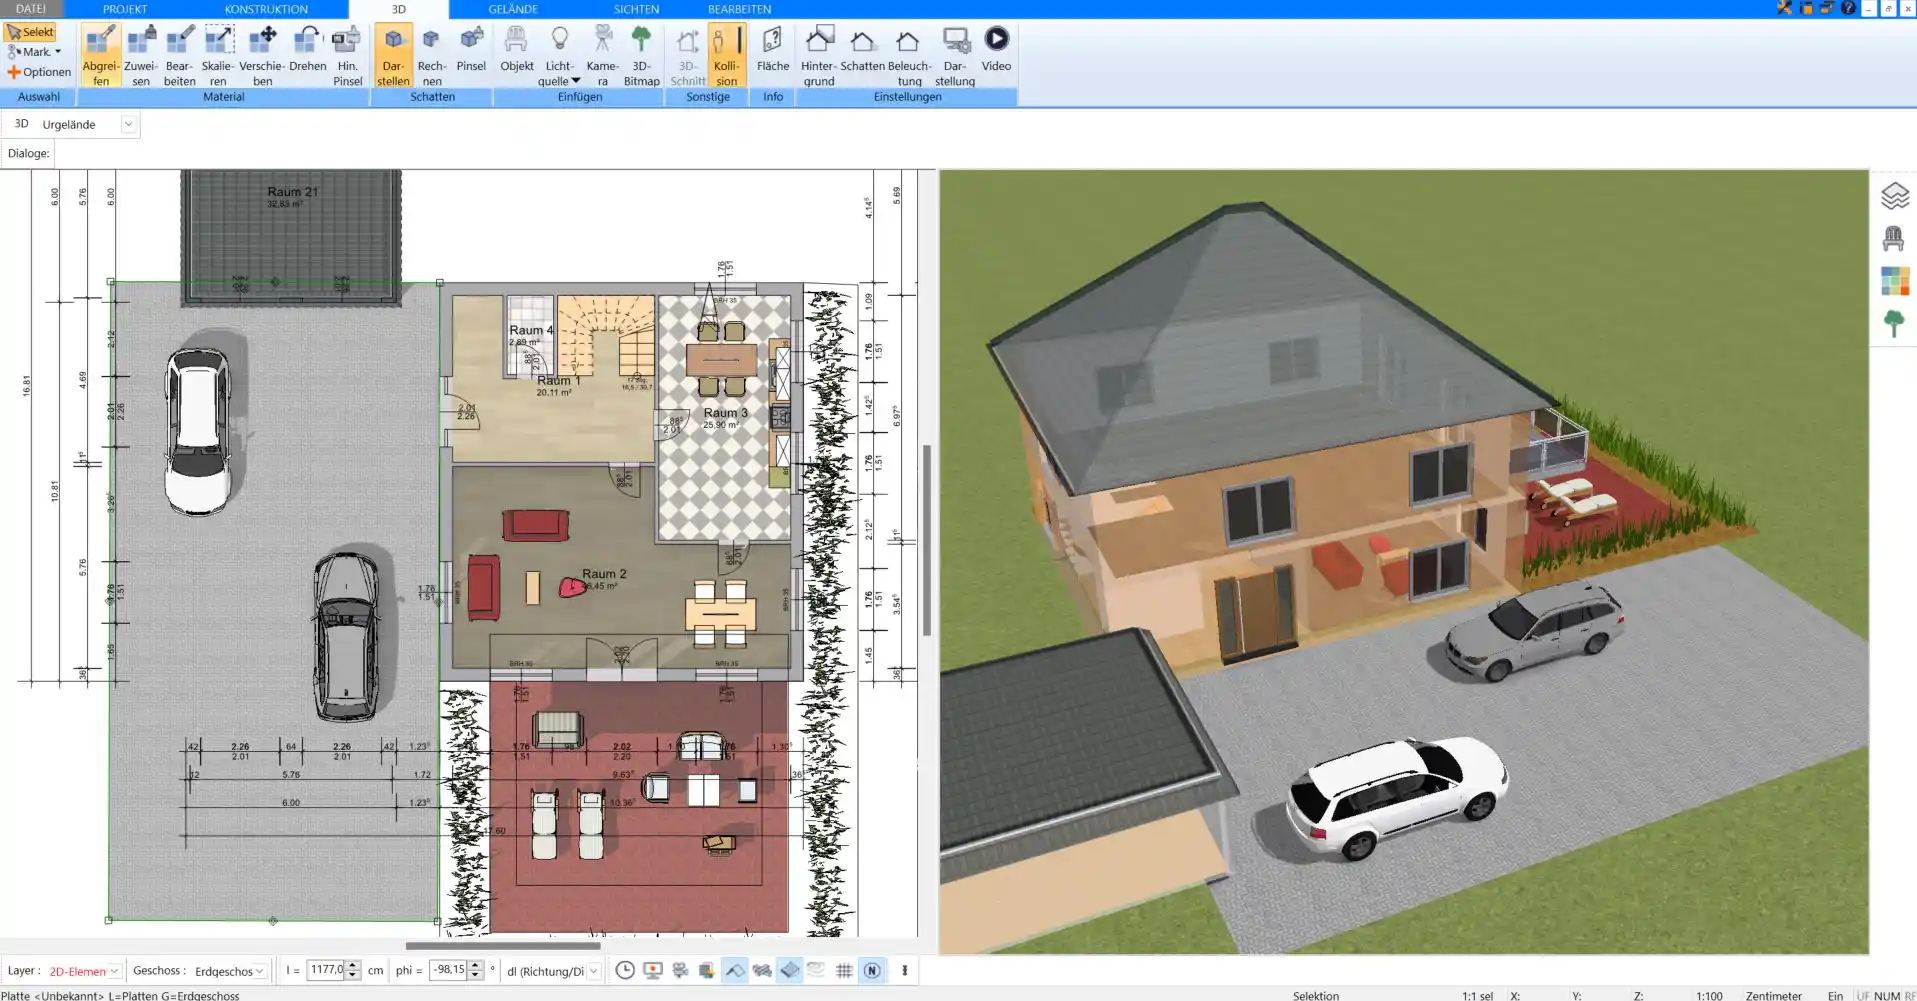Select the Abgreifen material tool
Screen dimensions: 1917x1001
[x=100, y=55]
